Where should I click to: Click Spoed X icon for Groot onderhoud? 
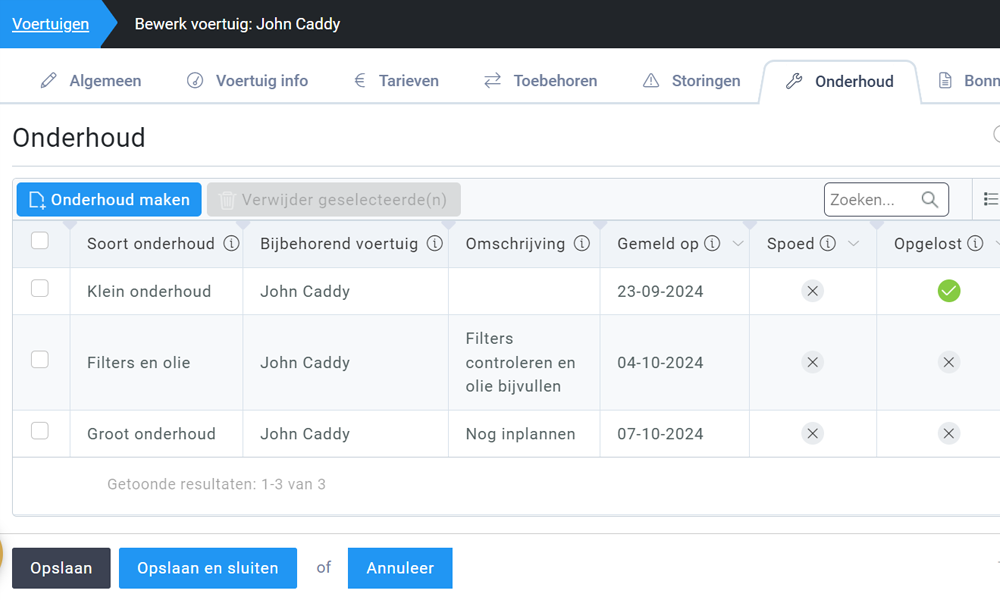pyautogui.click(x=813, y=433)
